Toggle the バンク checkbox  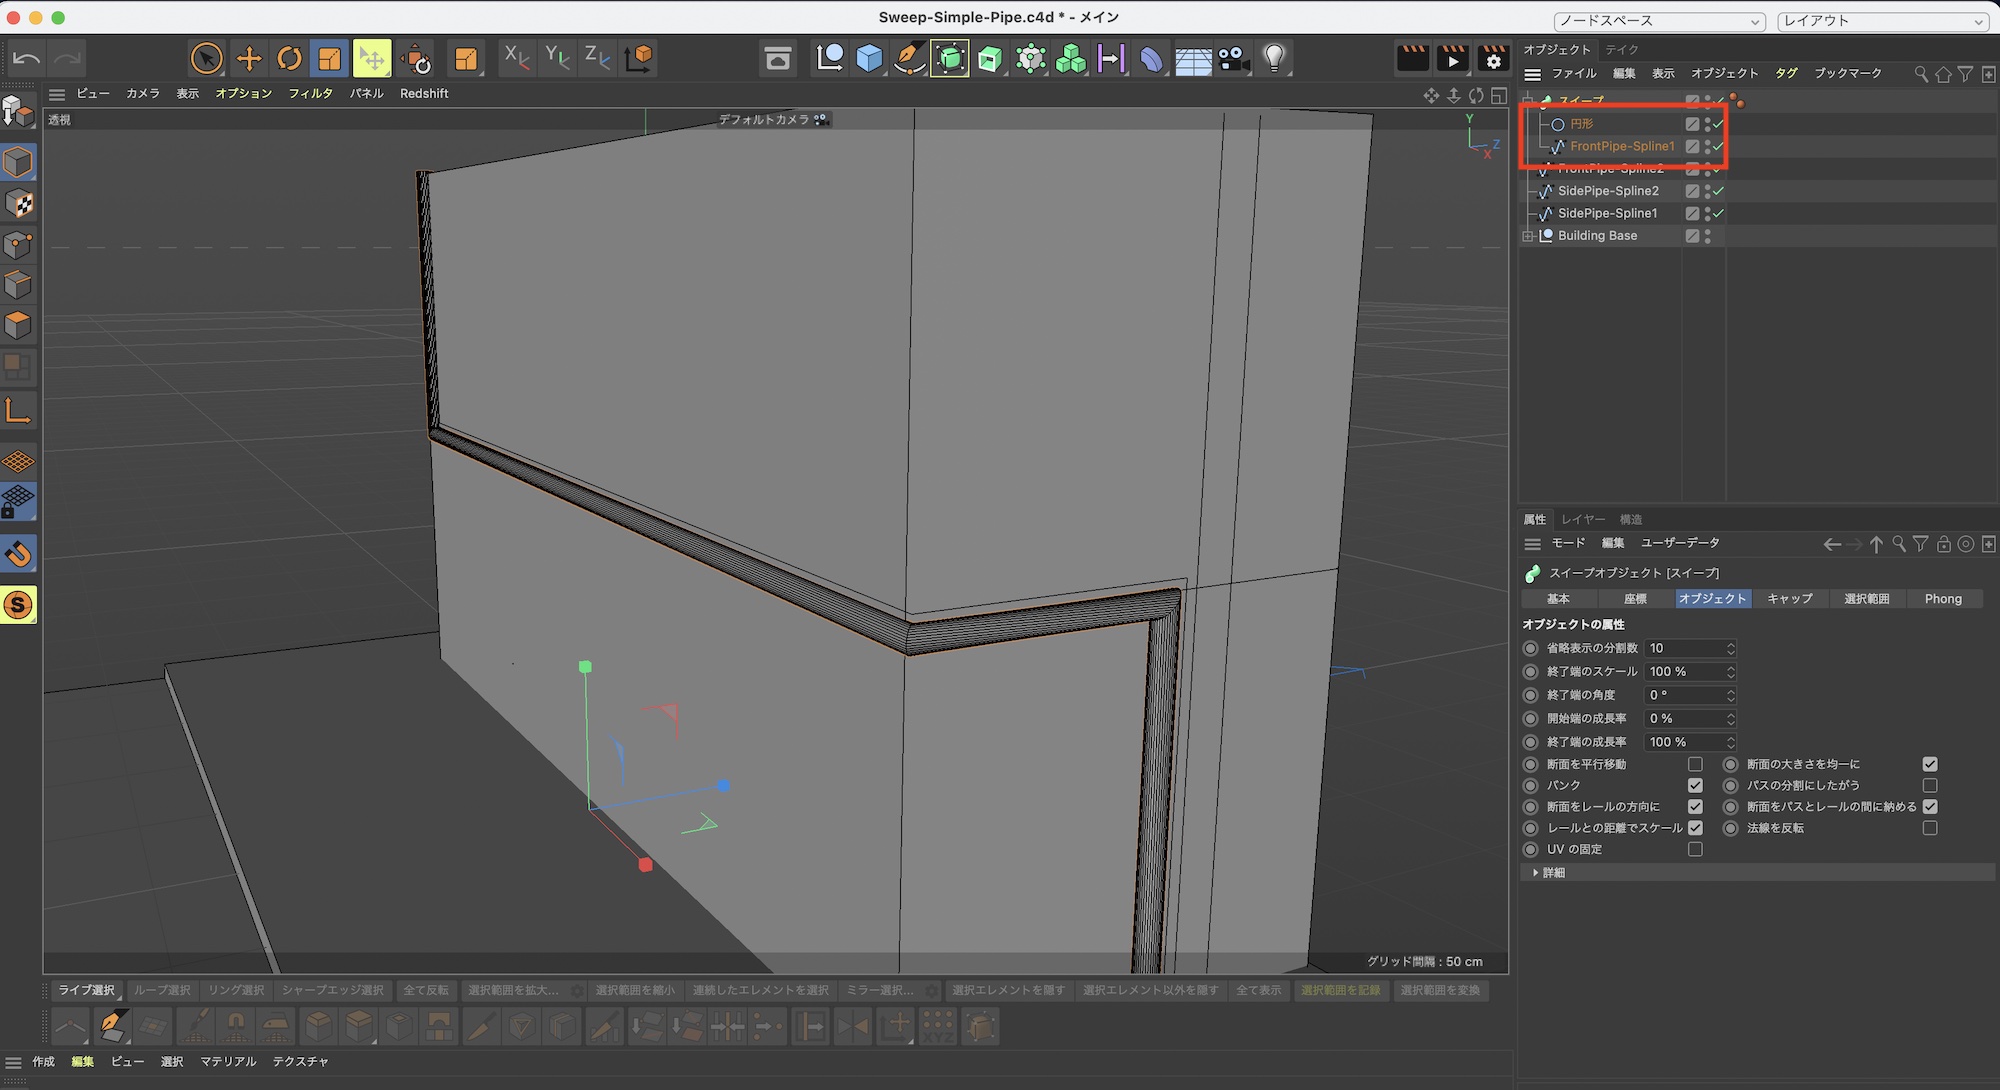tap(1695, 785)
